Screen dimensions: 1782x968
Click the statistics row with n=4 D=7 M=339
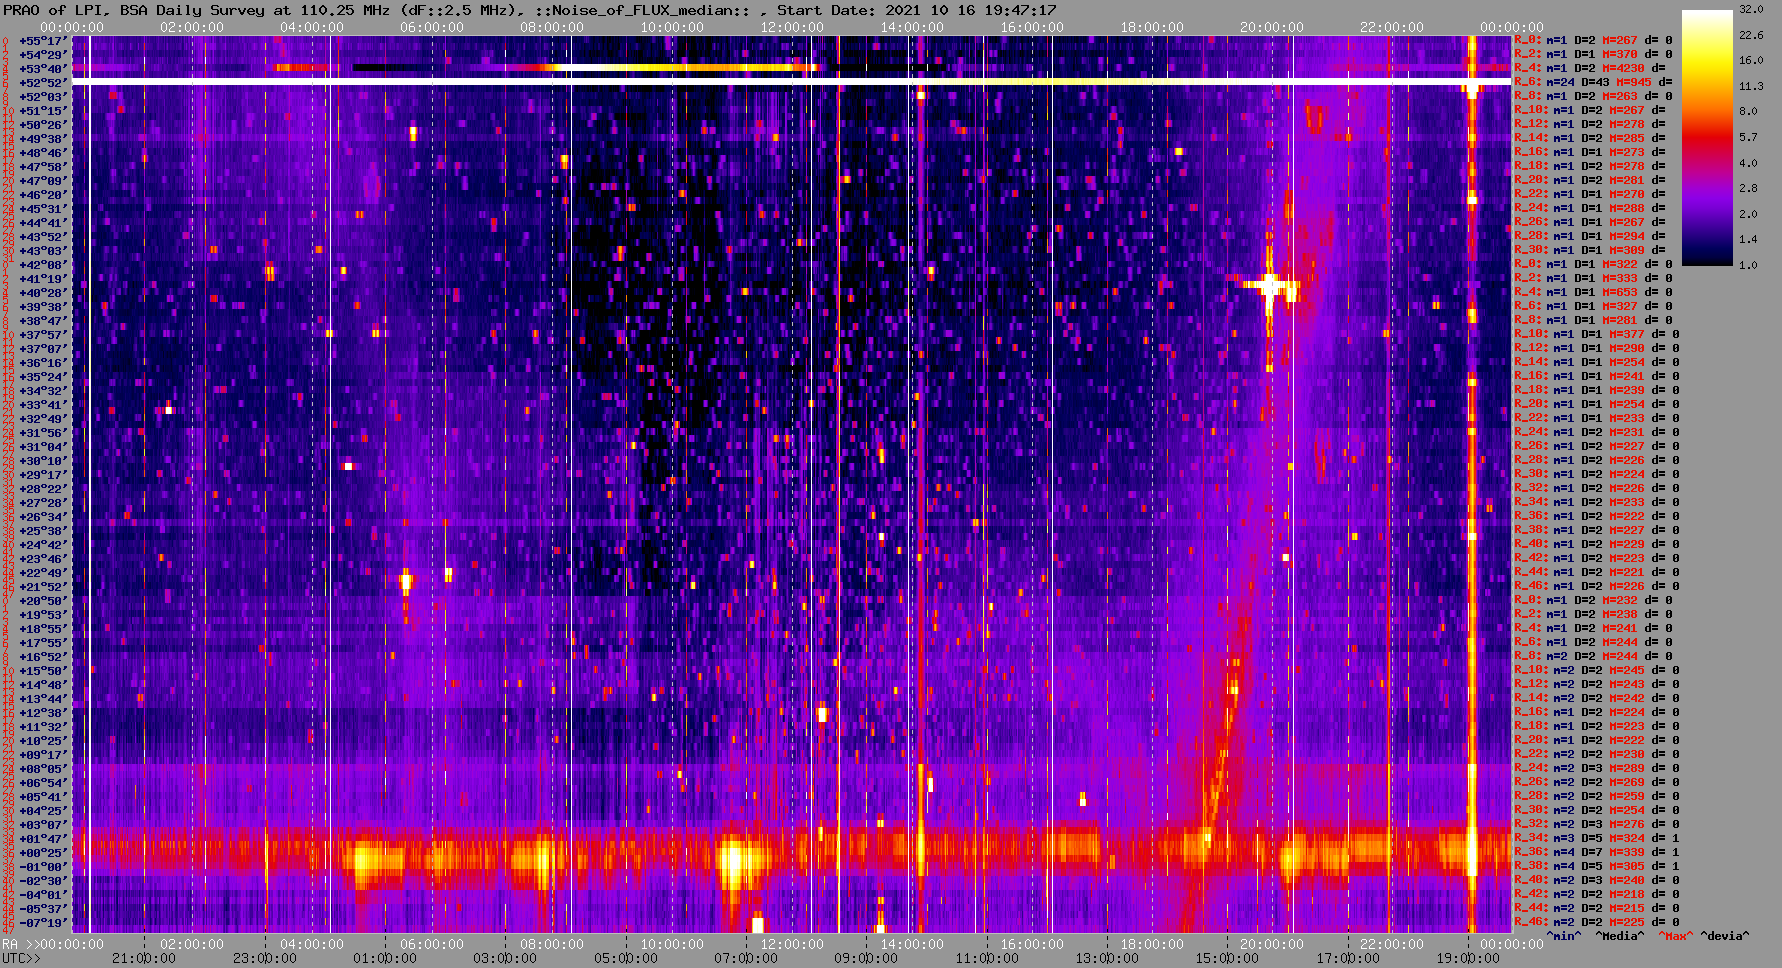coord(1597,853)
